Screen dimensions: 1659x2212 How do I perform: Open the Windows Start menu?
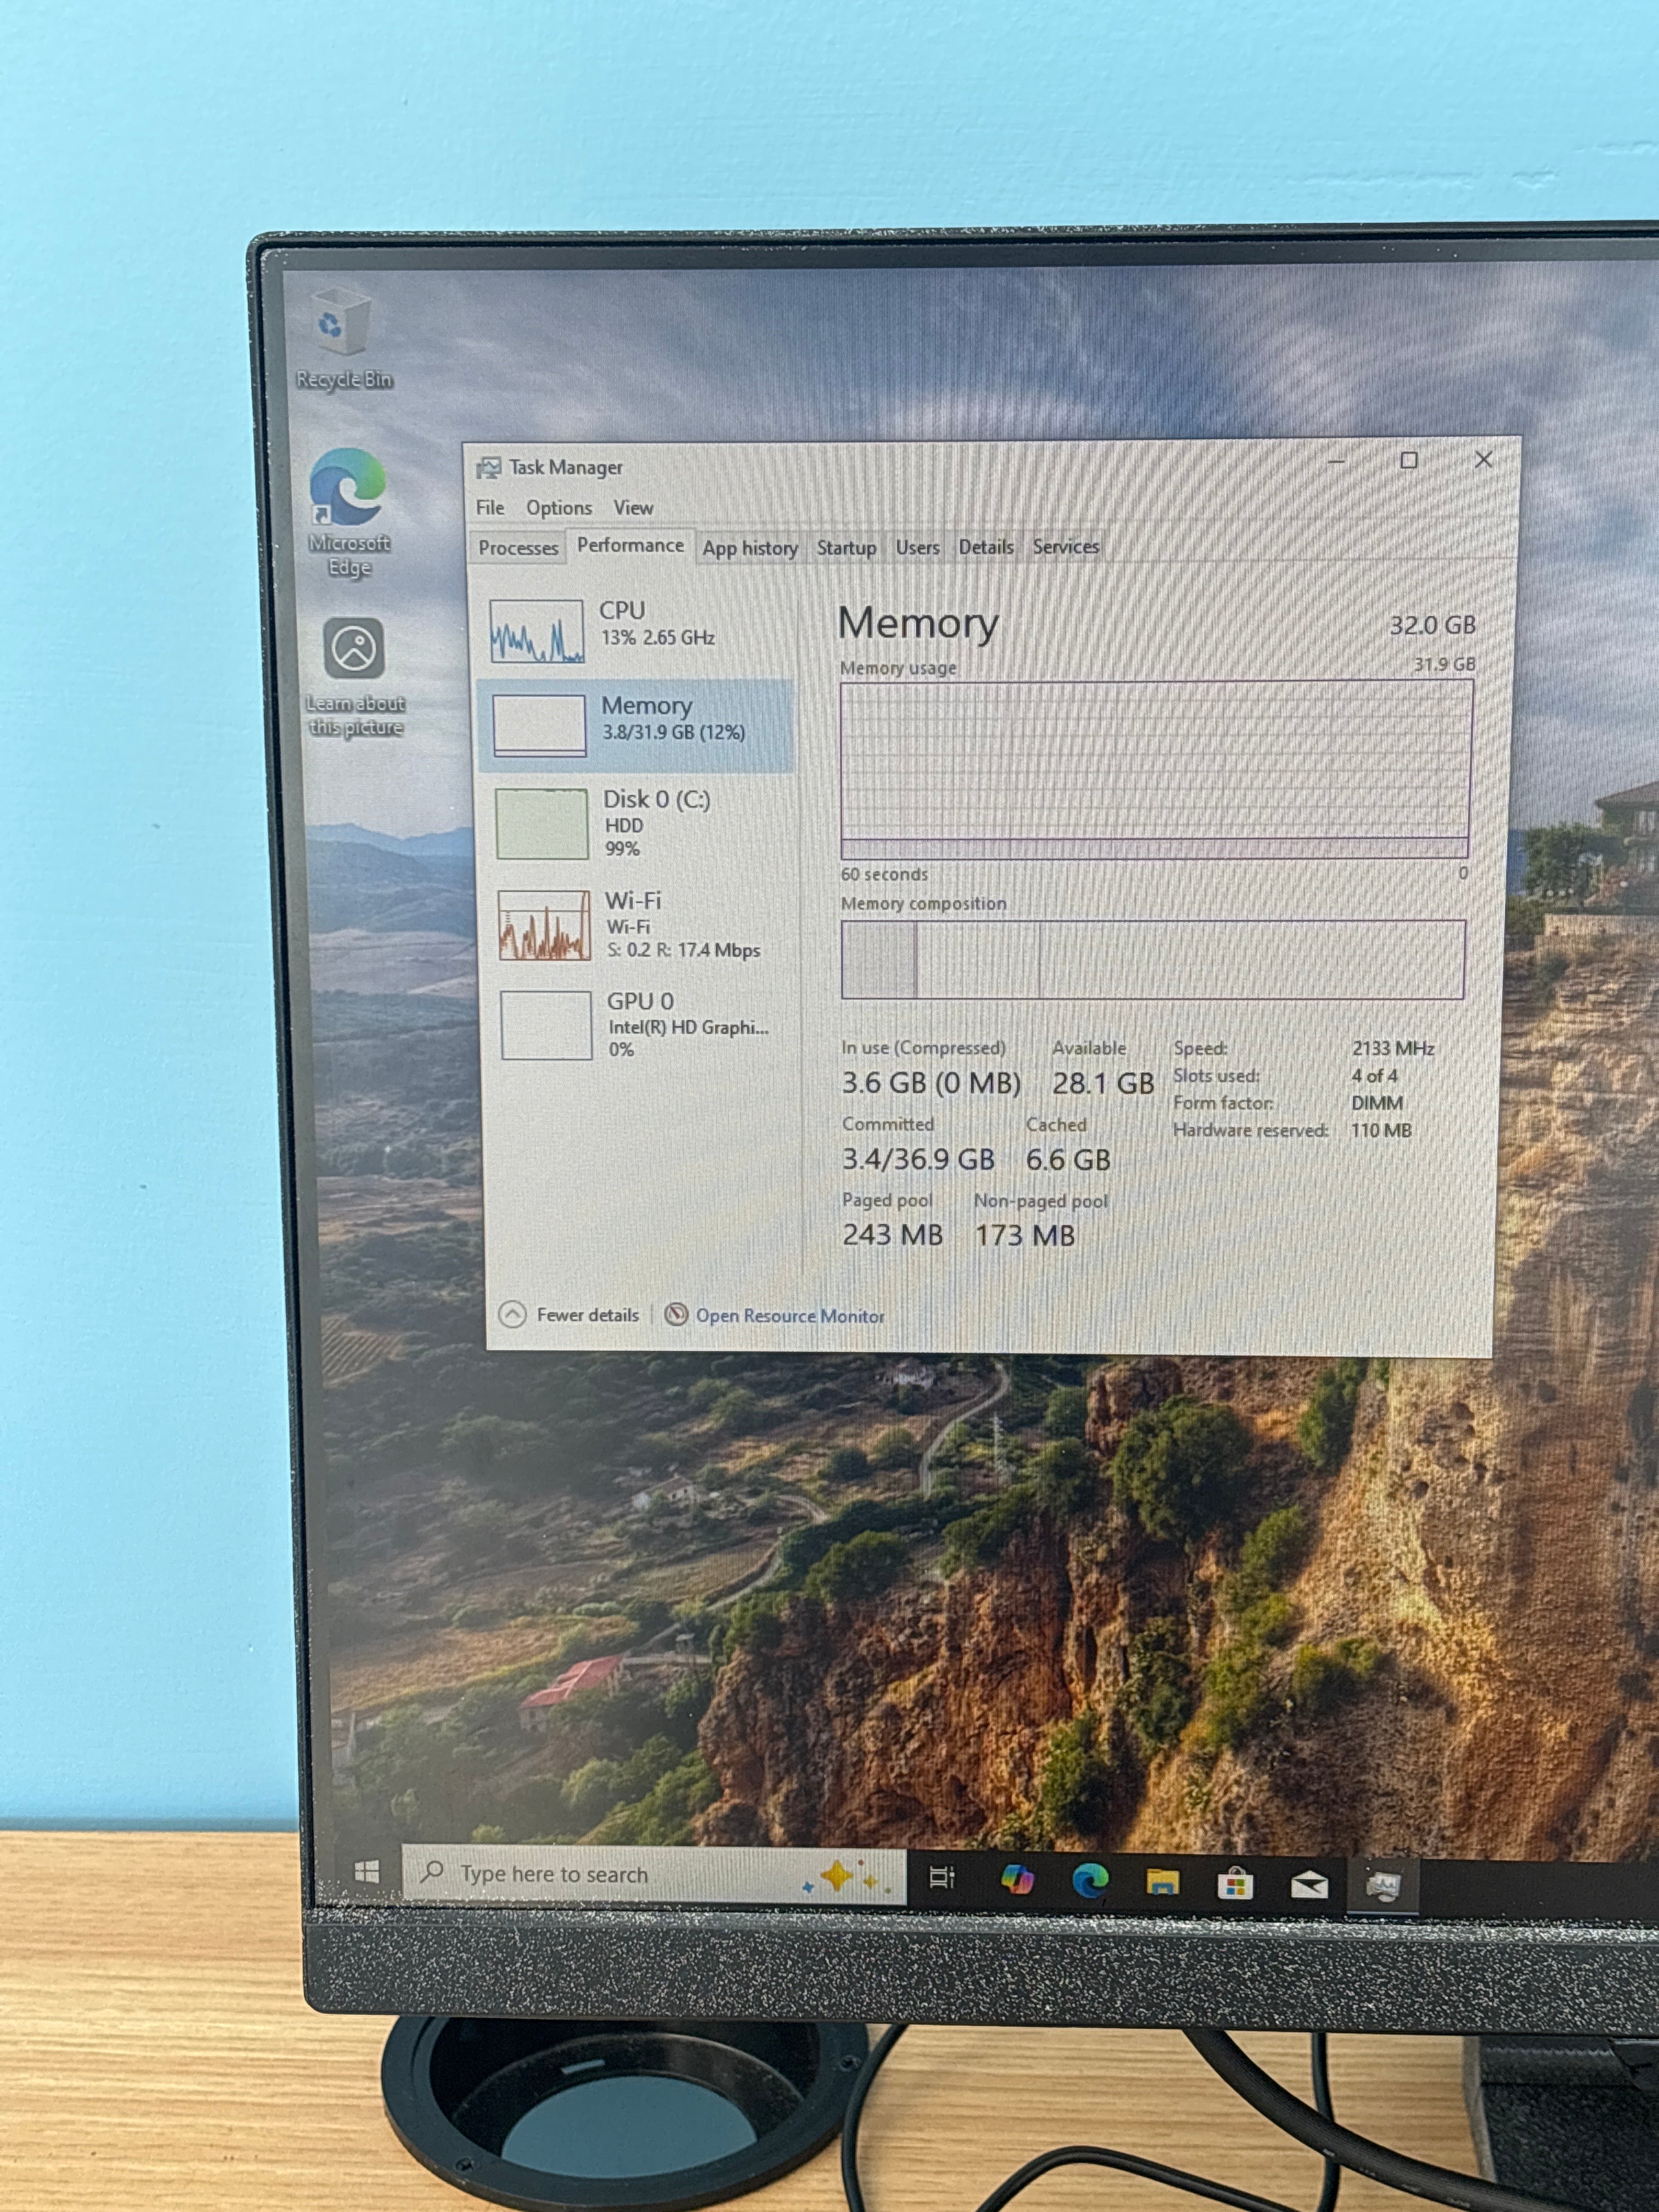[x=367, y=1872]
